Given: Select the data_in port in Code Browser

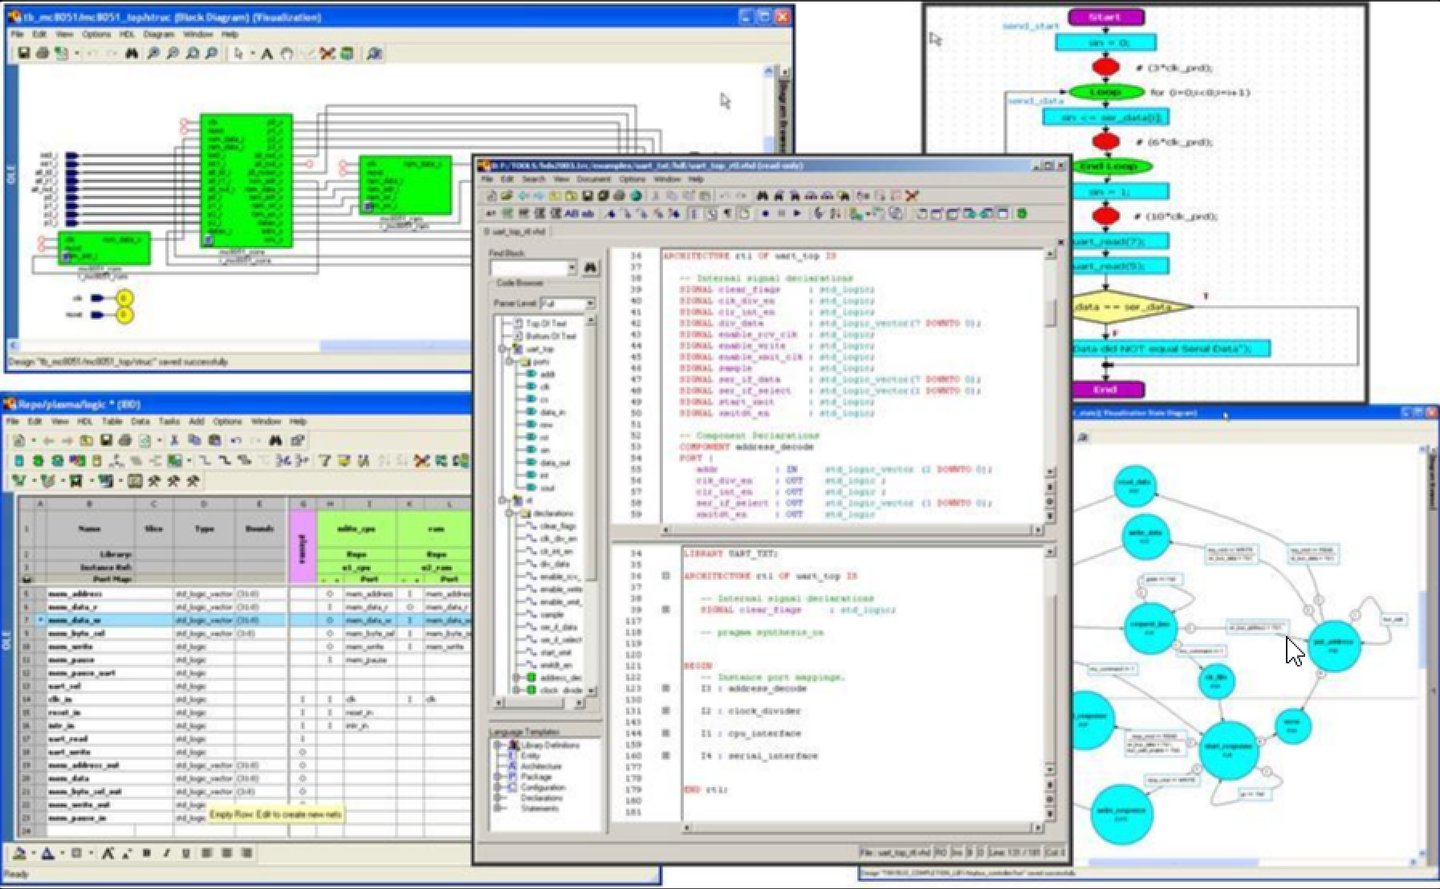Looking at the screenshot, I should pos(552,412).
